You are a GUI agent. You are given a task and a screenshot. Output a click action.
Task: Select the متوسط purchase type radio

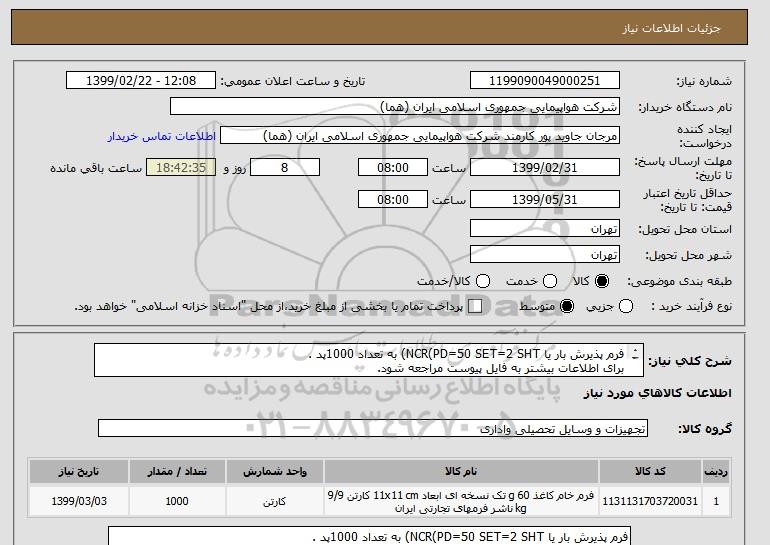click(567, 306)
